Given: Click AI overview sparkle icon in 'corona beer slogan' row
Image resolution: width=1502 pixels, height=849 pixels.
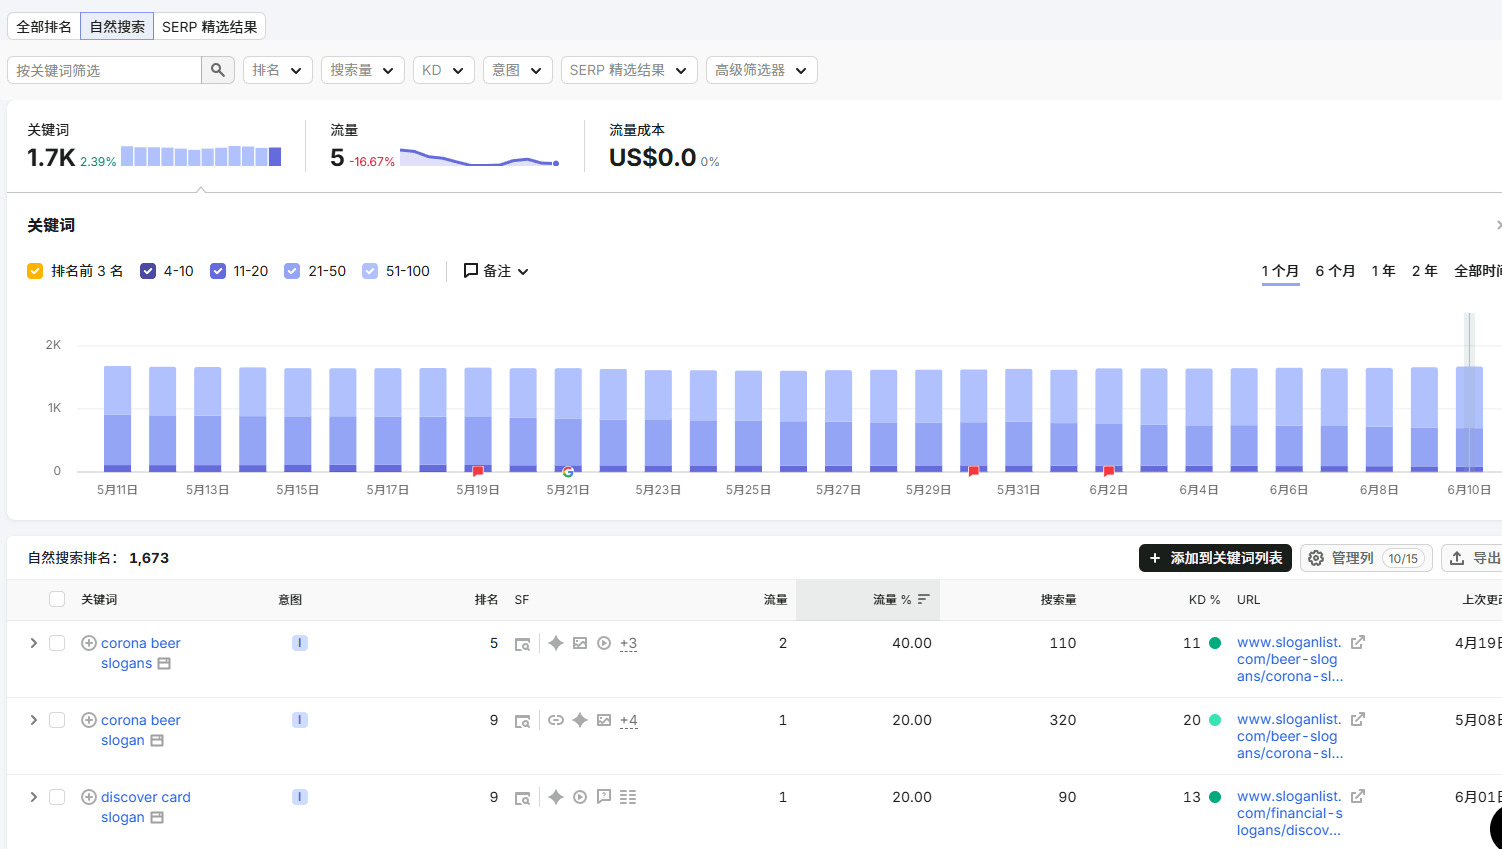Looking at the screenshot, I should 580,720.
